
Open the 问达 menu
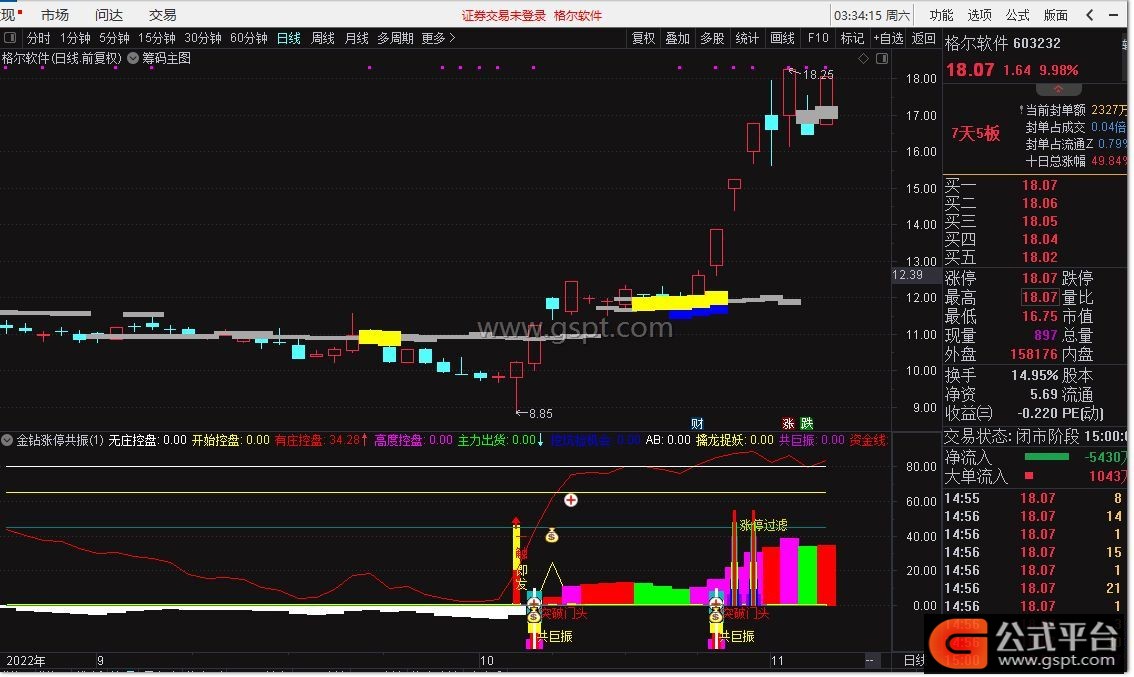(108, 14)
